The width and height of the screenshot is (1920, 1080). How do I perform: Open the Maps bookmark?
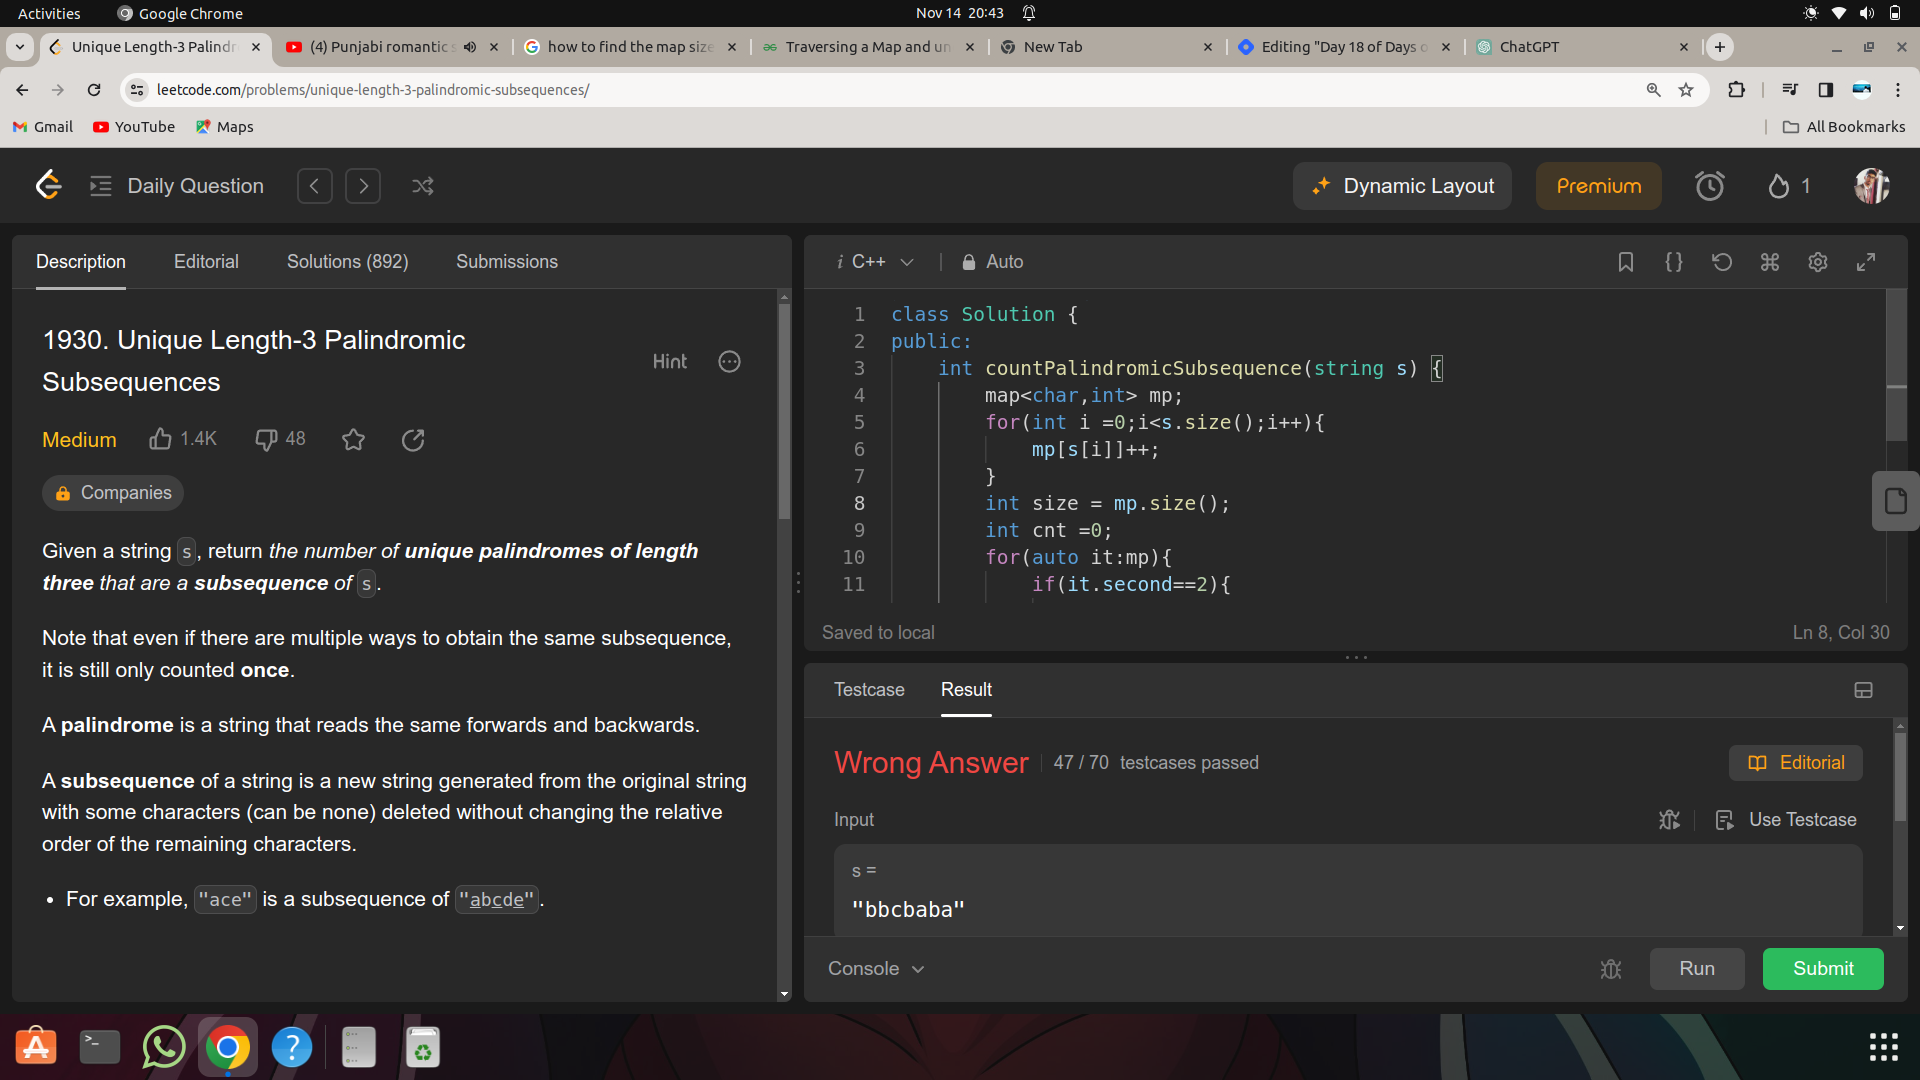click(225, 127)
